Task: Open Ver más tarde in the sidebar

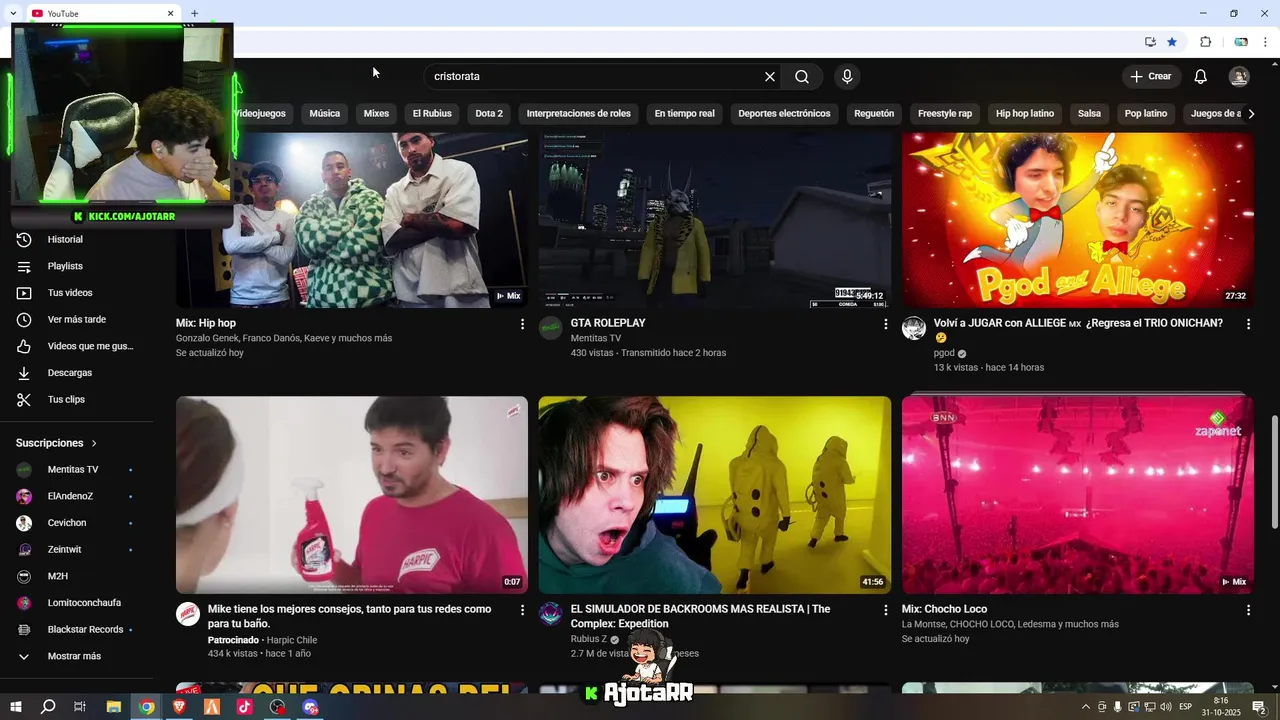Action: (77, 320)
